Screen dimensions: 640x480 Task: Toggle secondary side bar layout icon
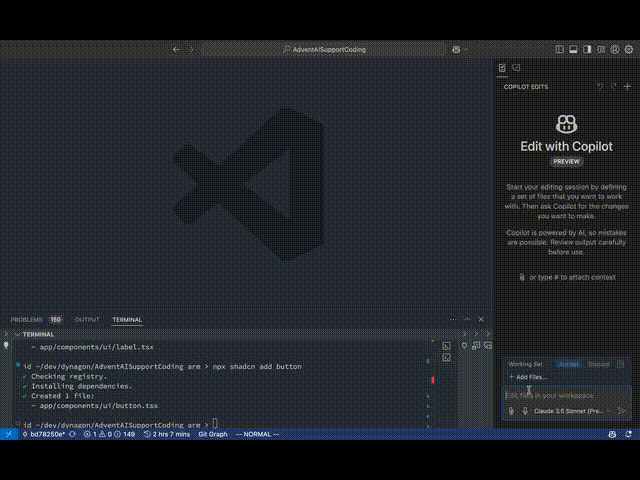point(587,49)
